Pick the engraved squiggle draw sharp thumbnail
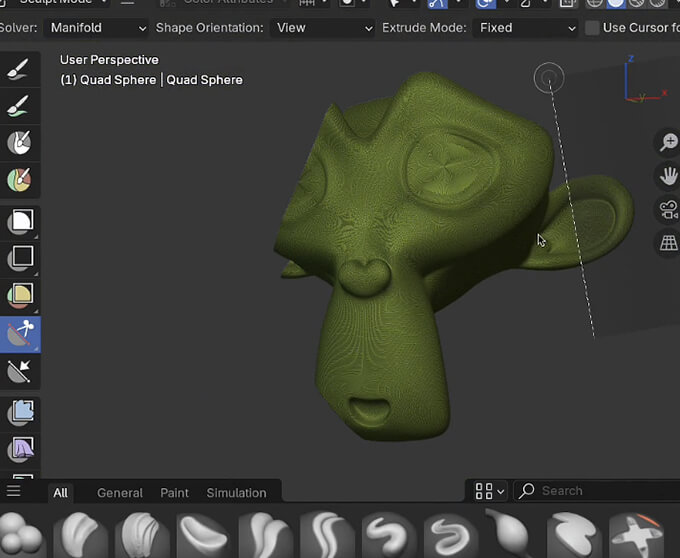The image size is (680, 558). click(451, 535)
